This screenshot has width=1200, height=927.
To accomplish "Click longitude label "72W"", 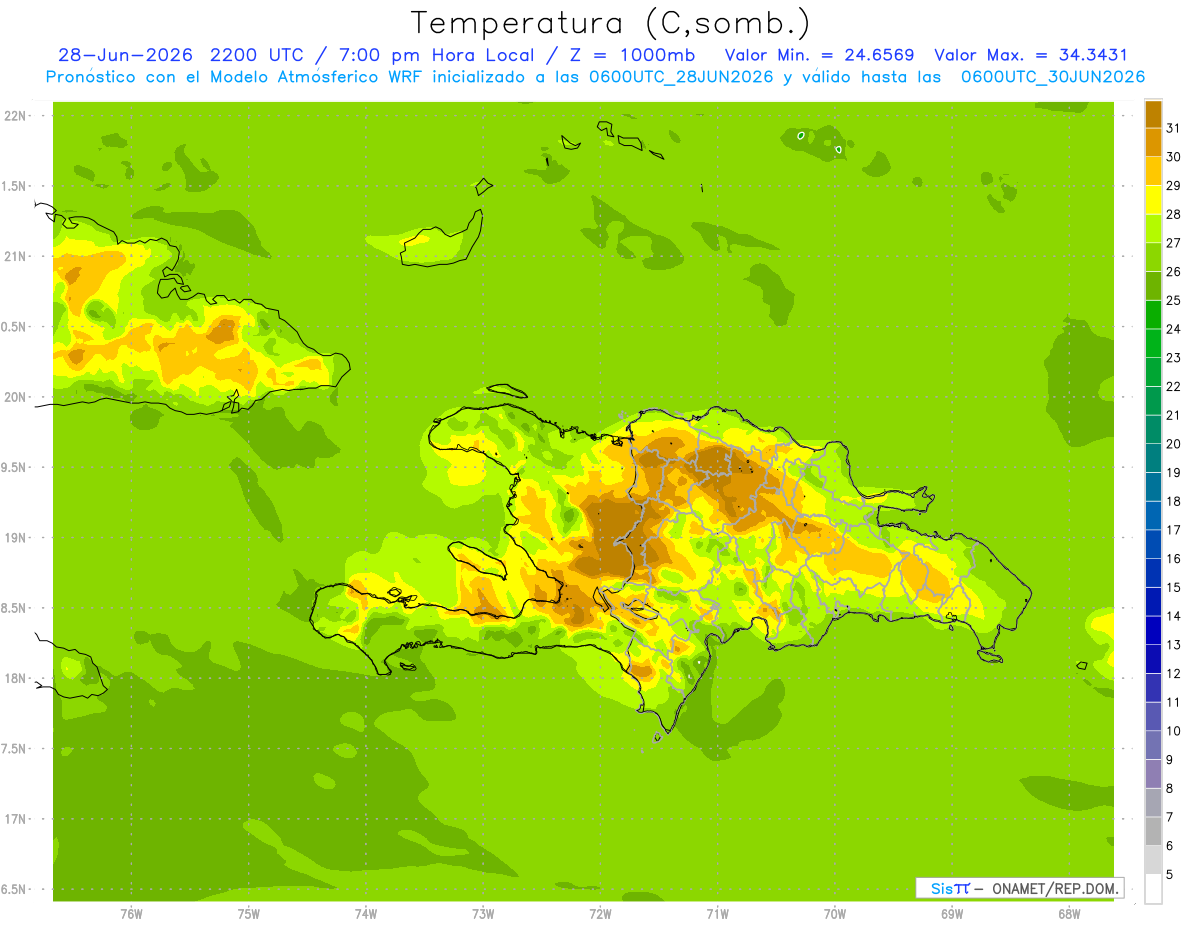I will 600,914.
